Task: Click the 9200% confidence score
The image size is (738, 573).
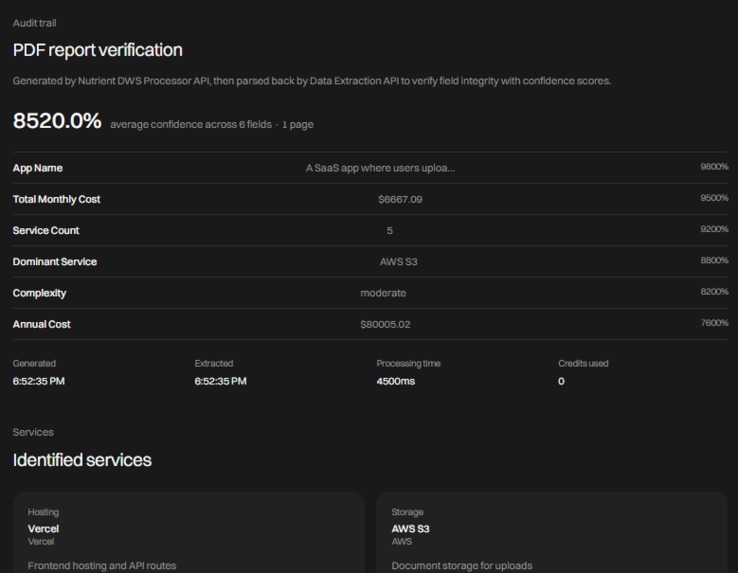Action: point(714,229)
